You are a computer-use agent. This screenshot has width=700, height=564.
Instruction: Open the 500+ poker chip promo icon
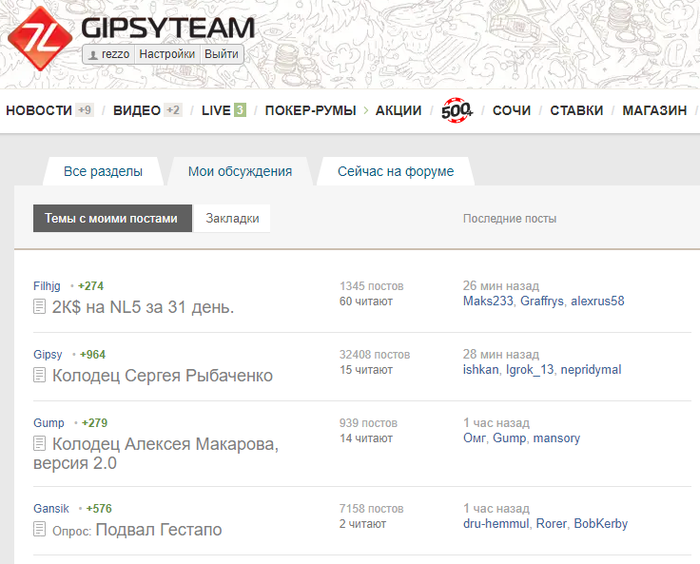coord(457,110)
